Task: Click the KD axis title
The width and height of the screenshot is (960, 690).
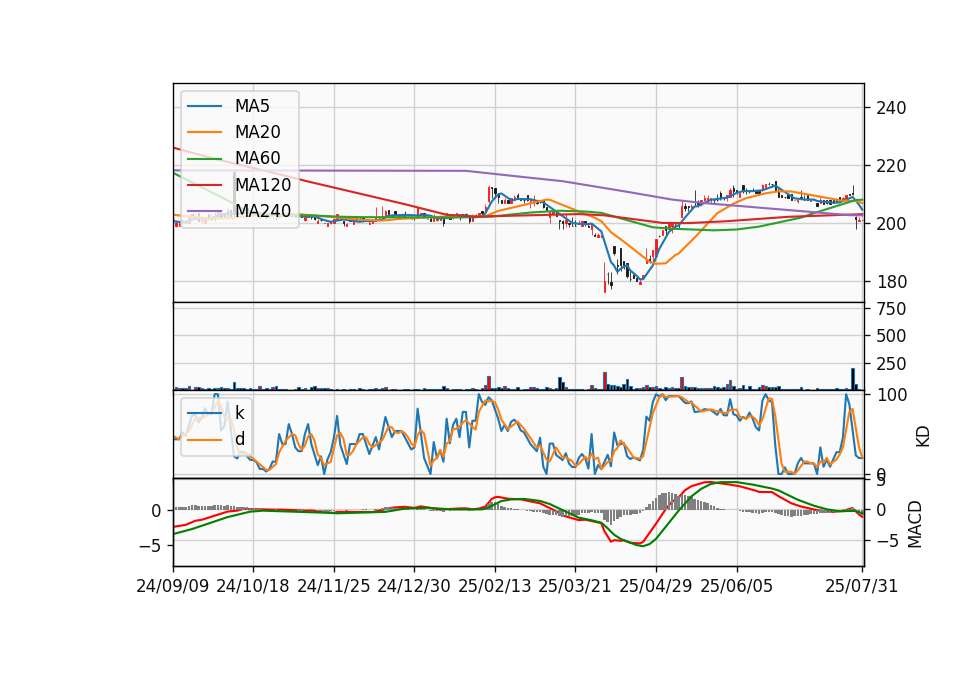Action: [x=923, y=437]
